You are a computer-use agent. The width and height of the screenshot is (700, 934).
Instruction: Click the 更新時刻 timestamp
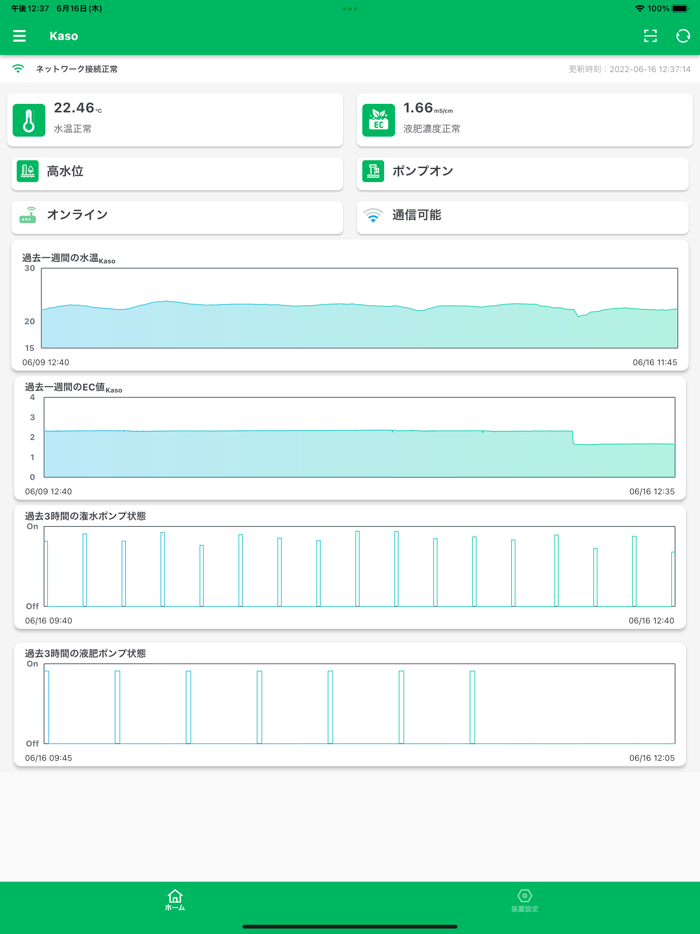click(630, 70)
